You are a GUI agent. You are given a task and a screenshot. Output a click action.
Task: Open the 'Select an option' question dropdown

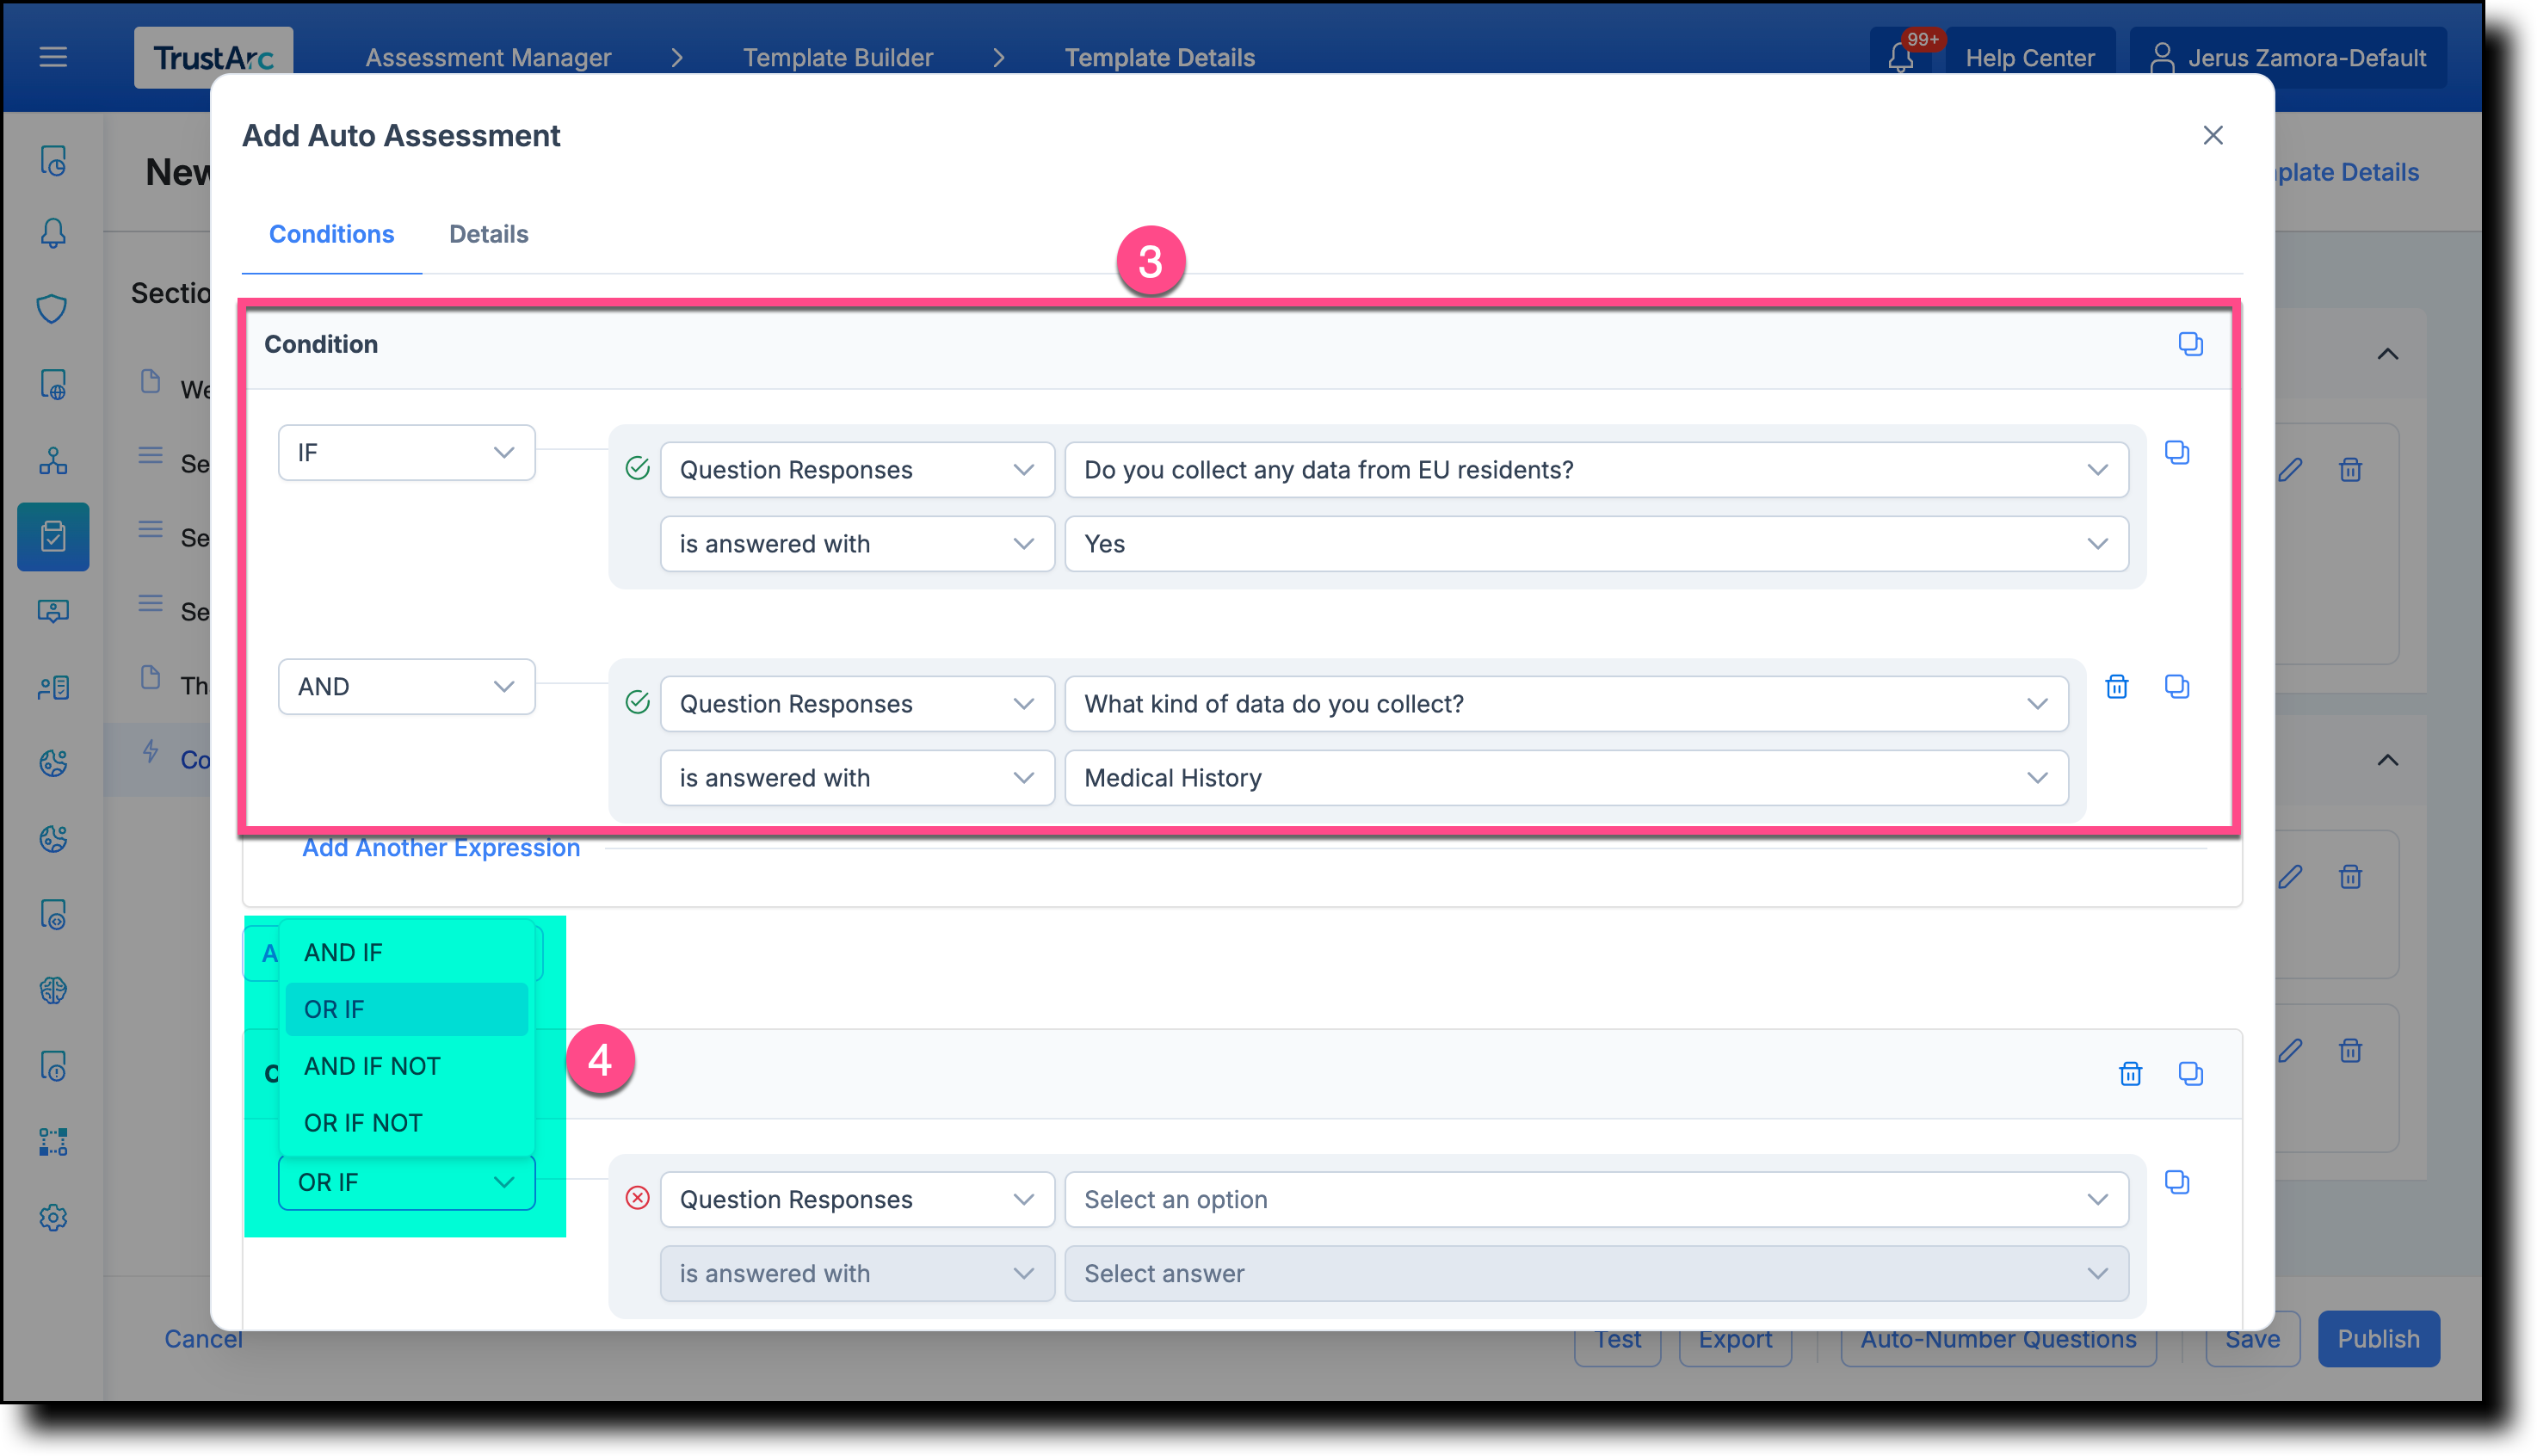pyautogui.click(x=1596, y=1200)
